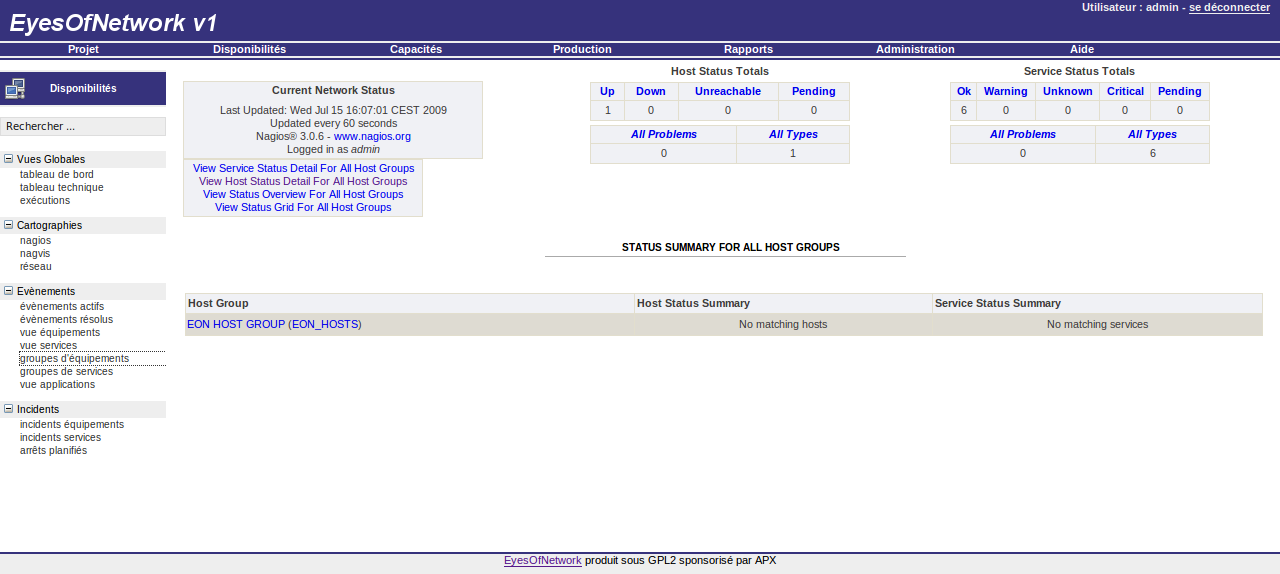Select tableau de bord in sidebar
This screenshot has height=574, width=1280.
(56, 174)
